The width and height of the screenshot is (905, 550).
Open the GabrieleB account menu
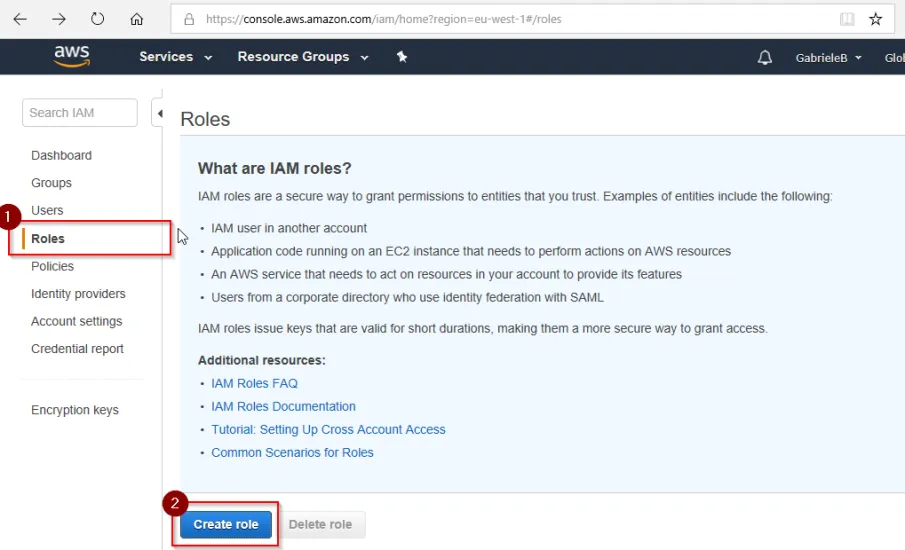[828, 58]
